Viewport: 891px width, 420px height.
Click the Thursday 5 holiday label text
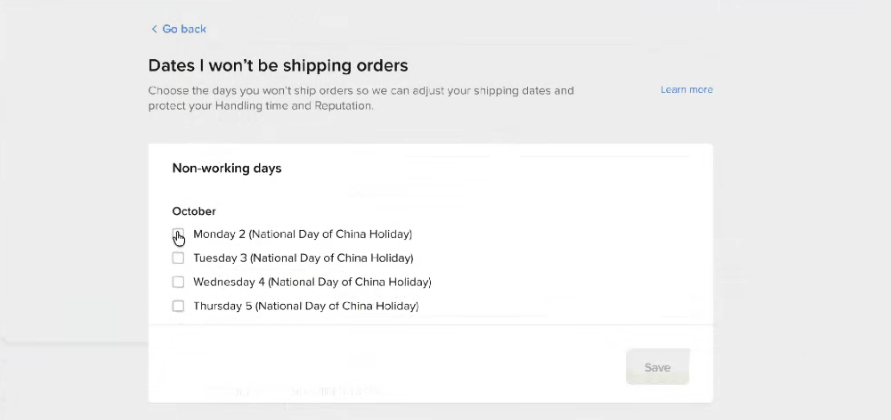(x=305, y=306)
